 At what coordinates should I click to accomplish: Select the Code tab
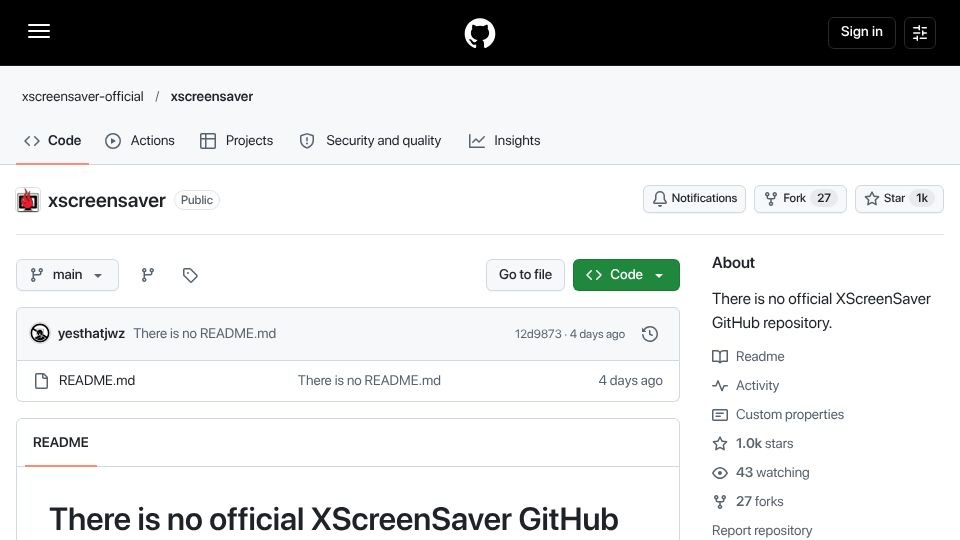click(x=53, y=141)
